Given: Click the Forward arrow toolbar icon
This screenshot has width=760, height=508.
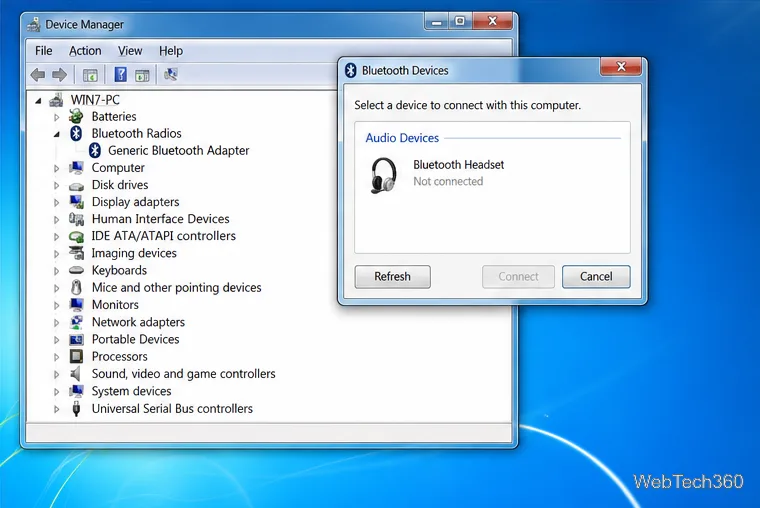Looking at the screenshot, I should coord(59,75).
